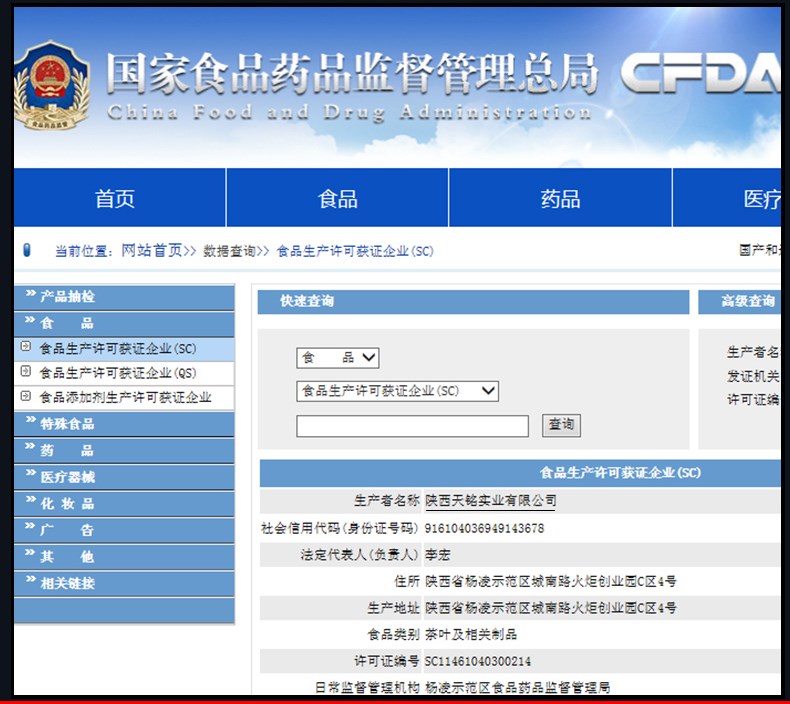This screenshot has width=790, height=704.
Task: Click legal representative value 李宏
Action: (437, 555)
